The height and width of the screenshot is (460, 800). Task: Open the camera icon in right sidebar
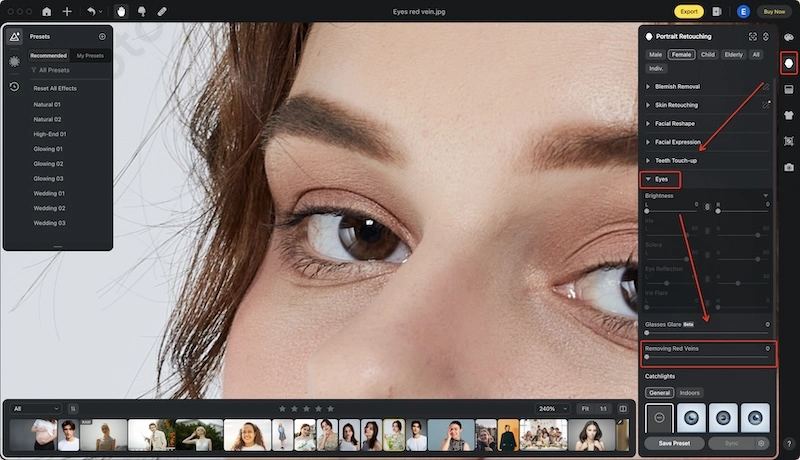tap(789, 167)
